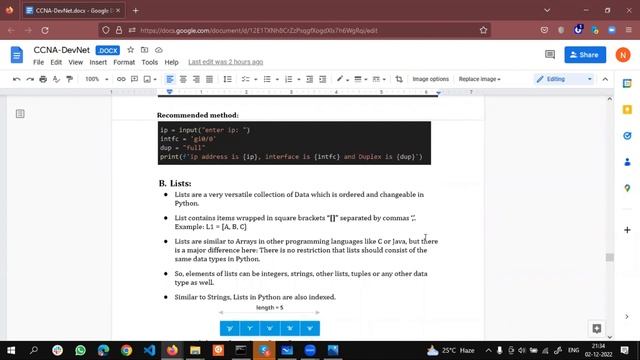Click the document vertical scrollbar thumb

coord(610,257)
